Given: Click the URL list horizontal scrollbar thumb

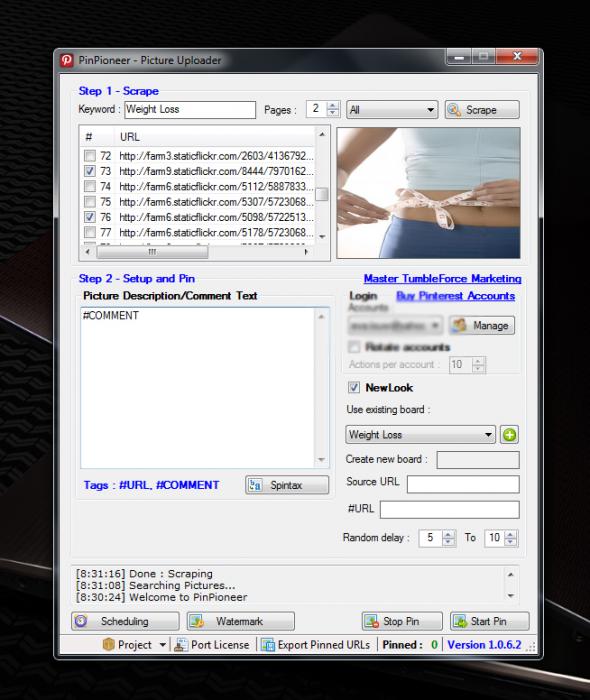Looking at the screenshot, I should coord(153,252).
